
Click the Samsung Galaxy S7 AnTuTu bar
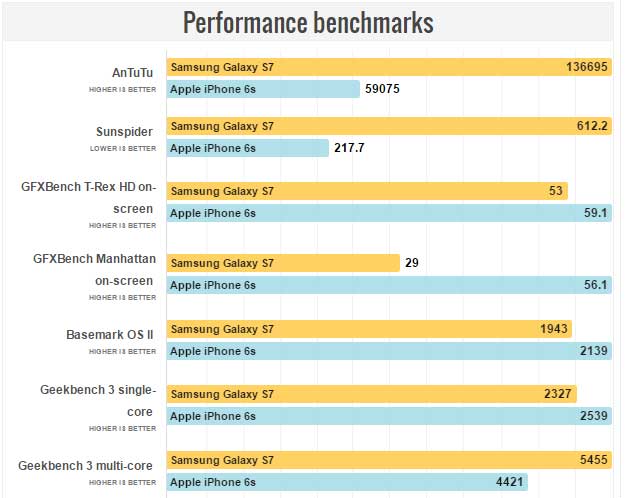(389, 67)
